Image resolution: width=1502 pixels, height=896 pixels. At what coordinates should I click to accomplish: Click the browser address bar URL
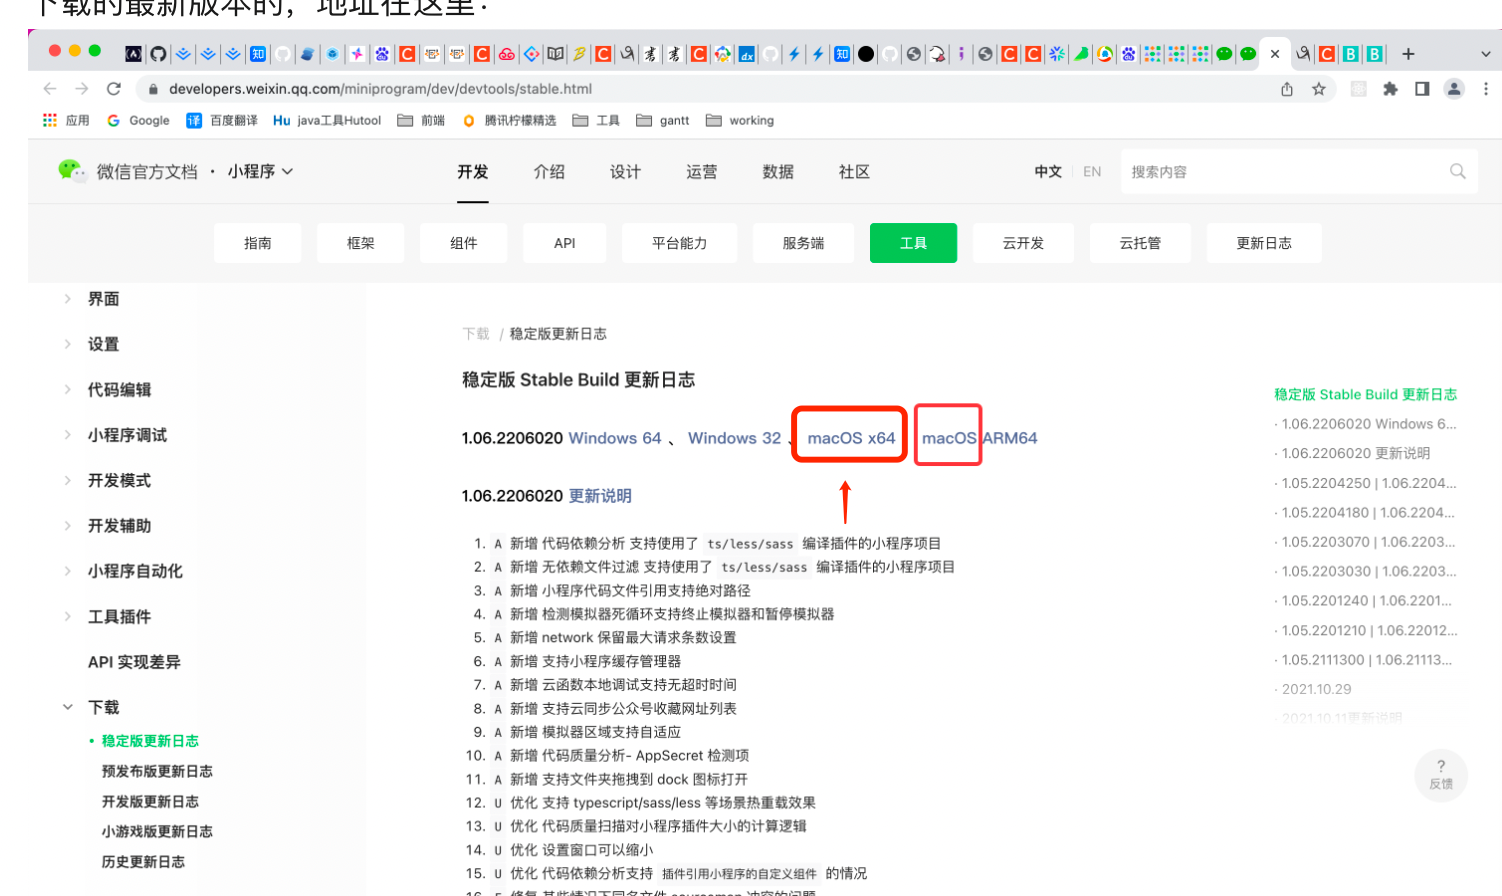[380, 89]
